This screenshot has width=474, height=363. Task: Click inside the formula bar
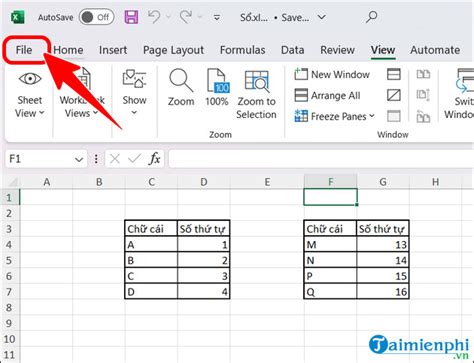pos(321,159)
